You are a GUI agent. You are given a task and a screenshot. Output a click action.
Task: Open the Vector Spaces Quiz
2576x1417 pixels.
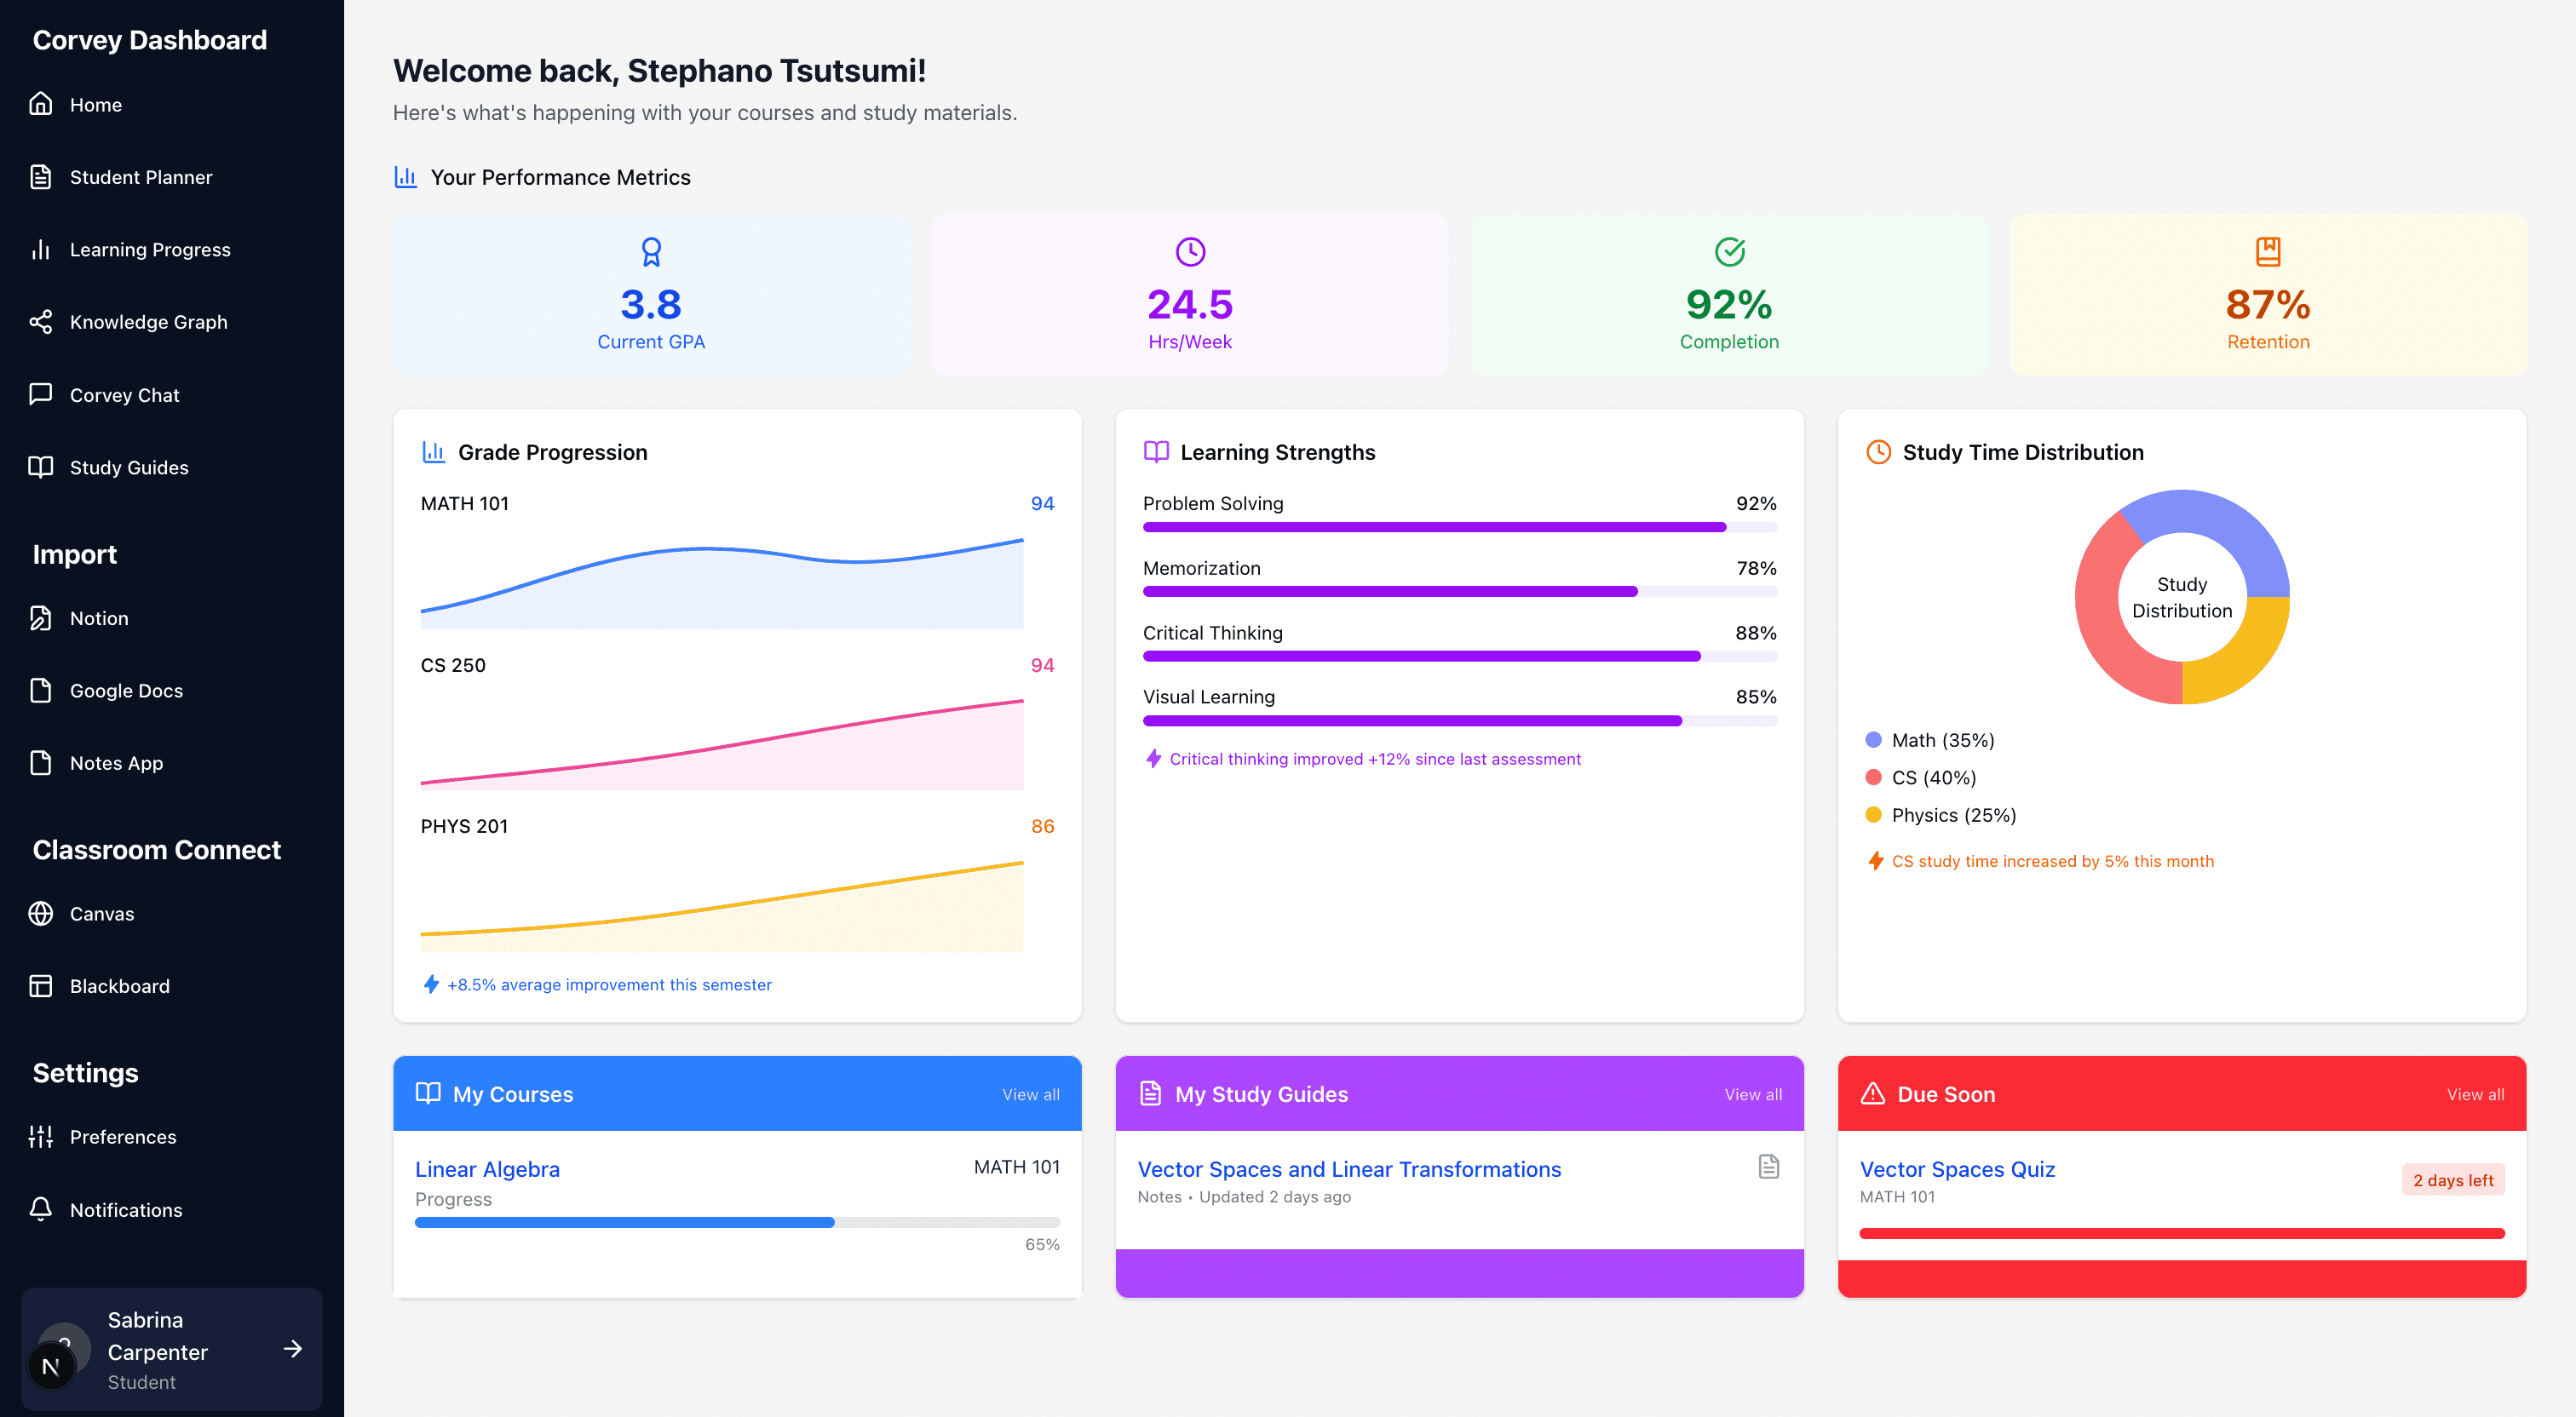[x=1957, y=1168]
